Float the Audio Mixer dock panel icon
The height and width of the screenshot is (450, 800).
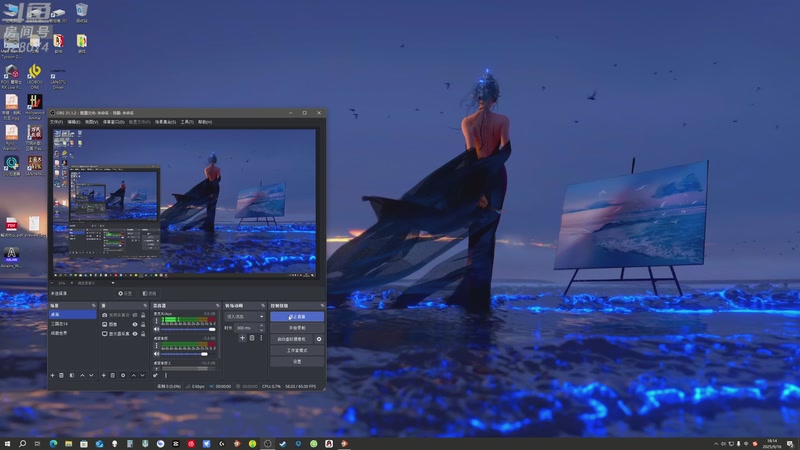coord(218,306)
